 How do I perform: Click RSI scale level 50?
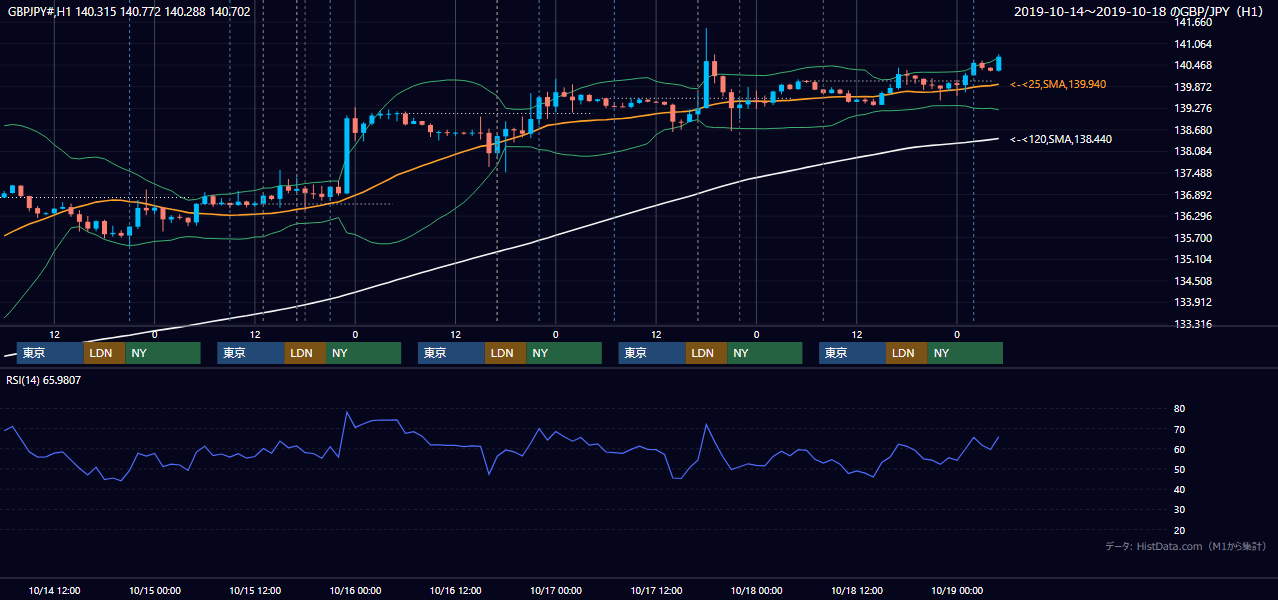click(1179, 469)
